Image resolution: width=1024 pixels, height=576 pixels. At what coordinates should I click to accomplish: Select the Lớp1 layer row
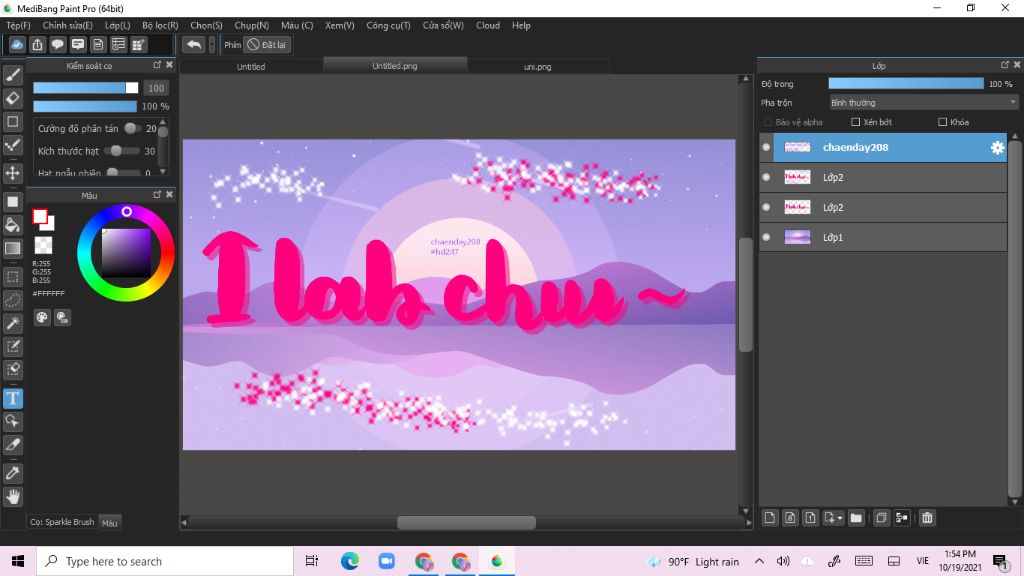(x=883, y=237)
